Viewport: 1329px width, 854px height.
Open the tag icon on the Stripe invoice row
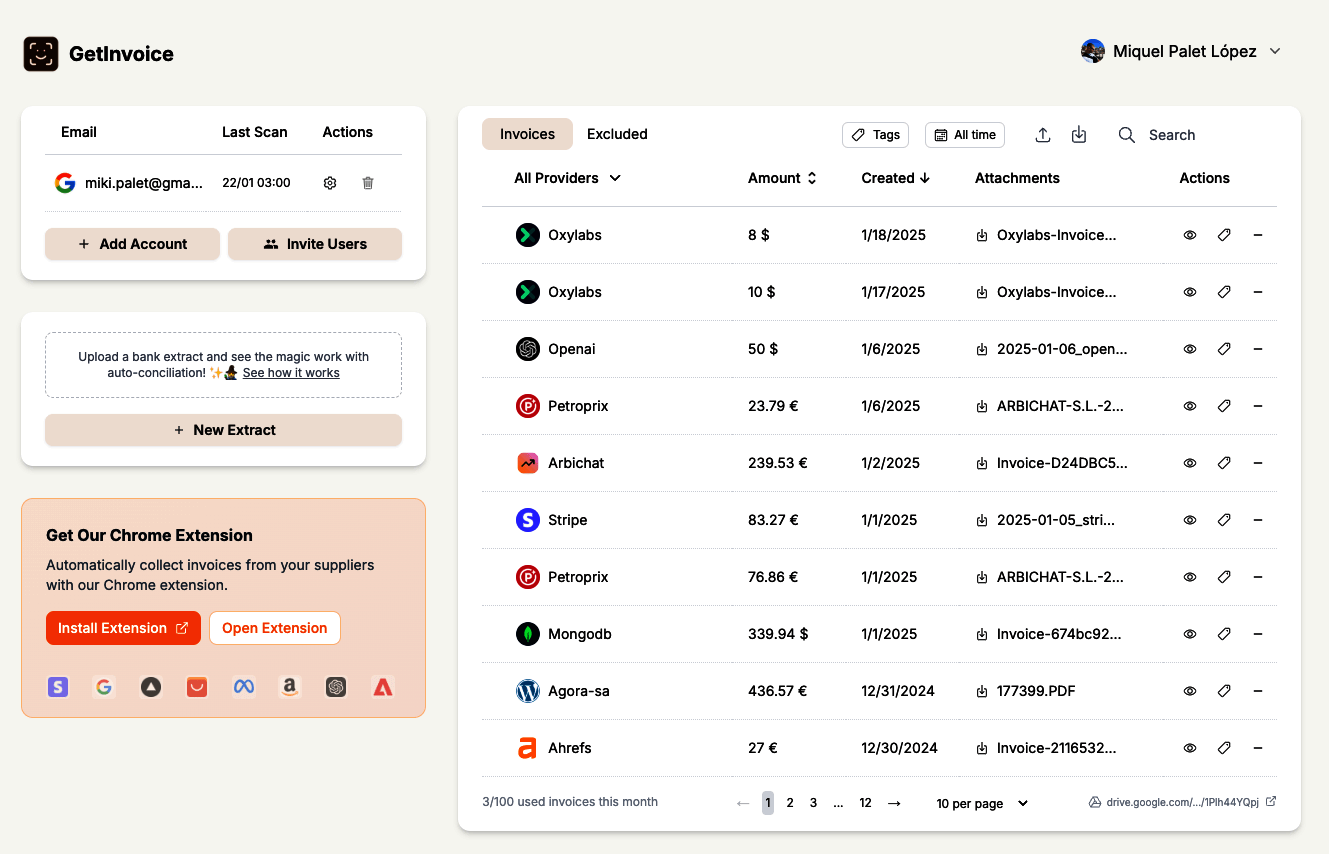(1224, 519)
